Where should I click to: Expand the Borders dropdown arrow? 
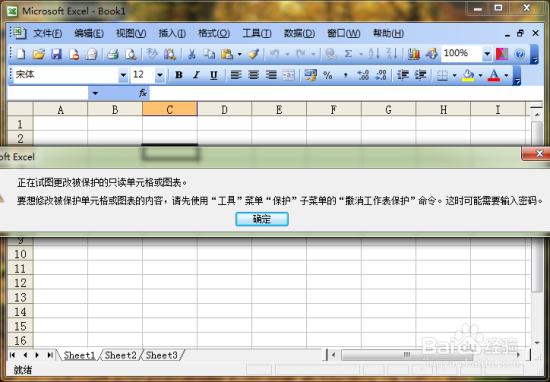click(x=455, y=75)
